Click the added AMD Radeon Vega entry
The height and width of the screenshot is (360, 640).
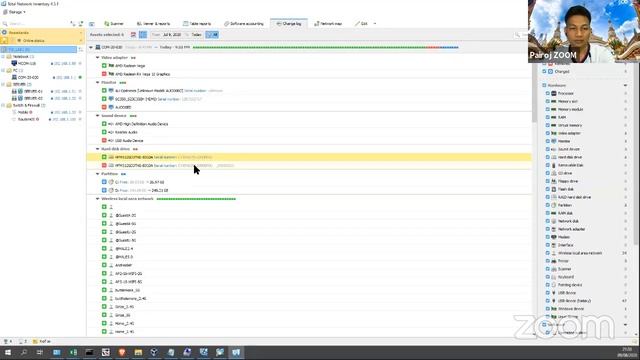(130, 66)
